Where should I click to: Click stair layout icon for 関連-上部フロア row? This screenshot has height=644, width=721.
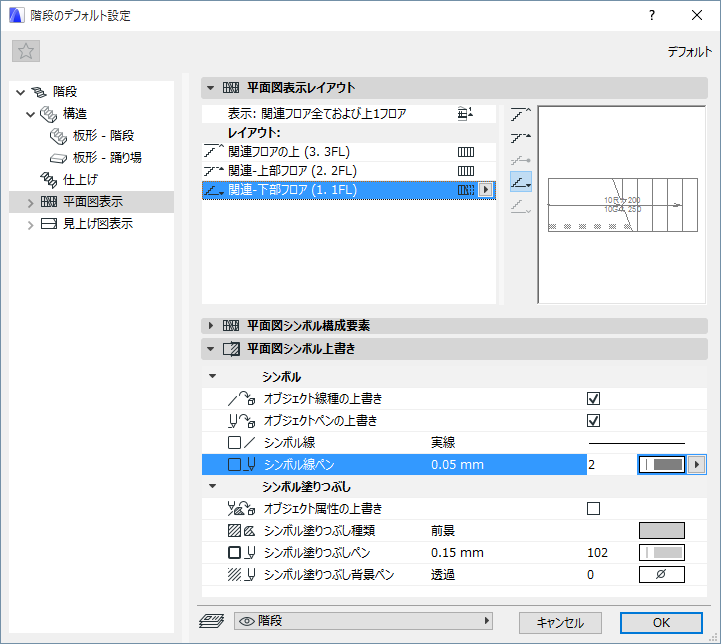466,171
